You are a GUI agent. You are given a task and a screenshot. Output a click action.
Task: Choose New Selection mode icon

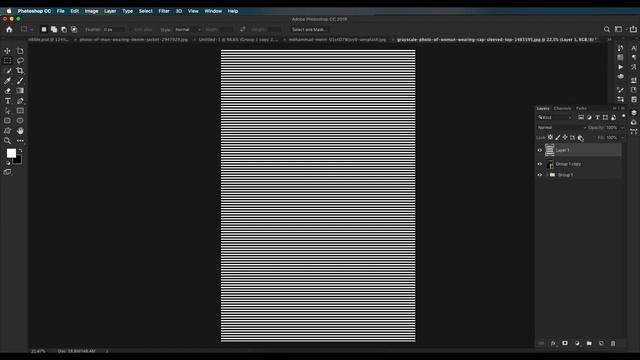coord(44,29)
